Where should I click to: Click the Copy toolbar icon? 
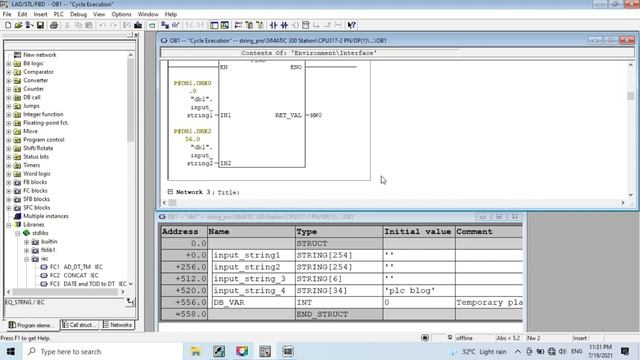(78, 25)
